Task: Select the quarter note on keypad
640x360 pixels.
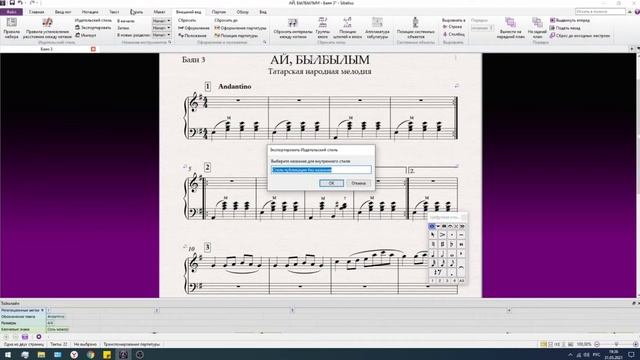Action: tap(433, 254)
